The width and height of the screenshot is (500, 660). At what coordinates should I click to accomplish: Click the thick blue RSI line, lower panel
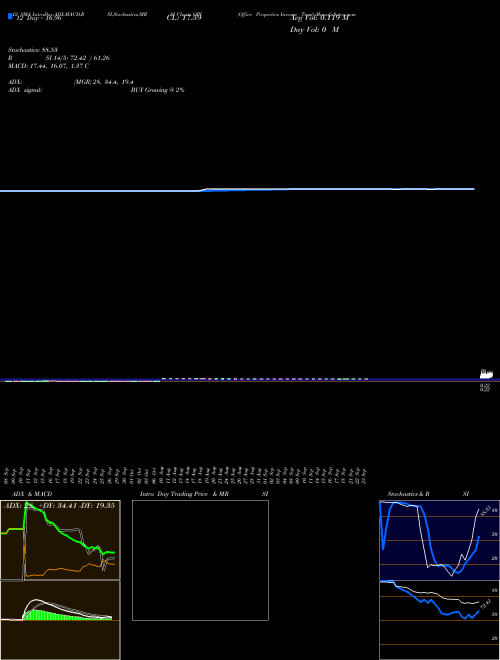pyautogui.click(x=429, y=600)
